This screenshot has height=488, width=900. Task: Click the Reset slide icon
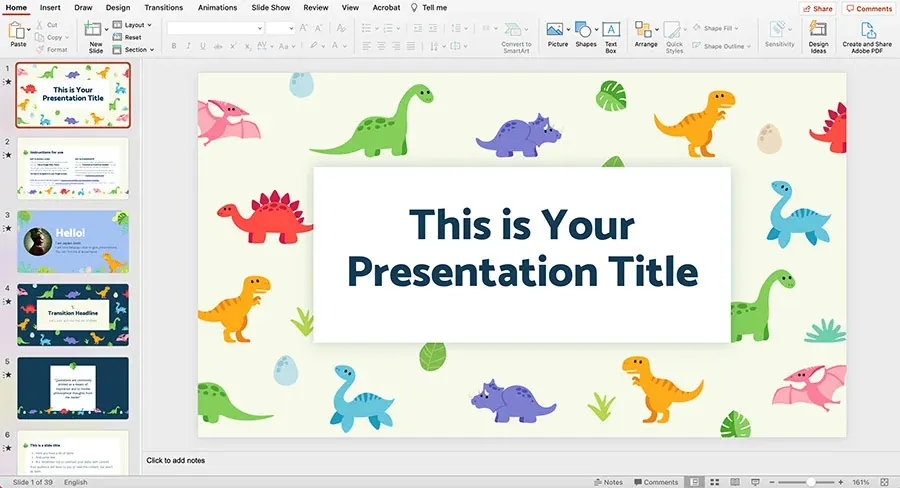pyautogui.click(x=117, y=37)
